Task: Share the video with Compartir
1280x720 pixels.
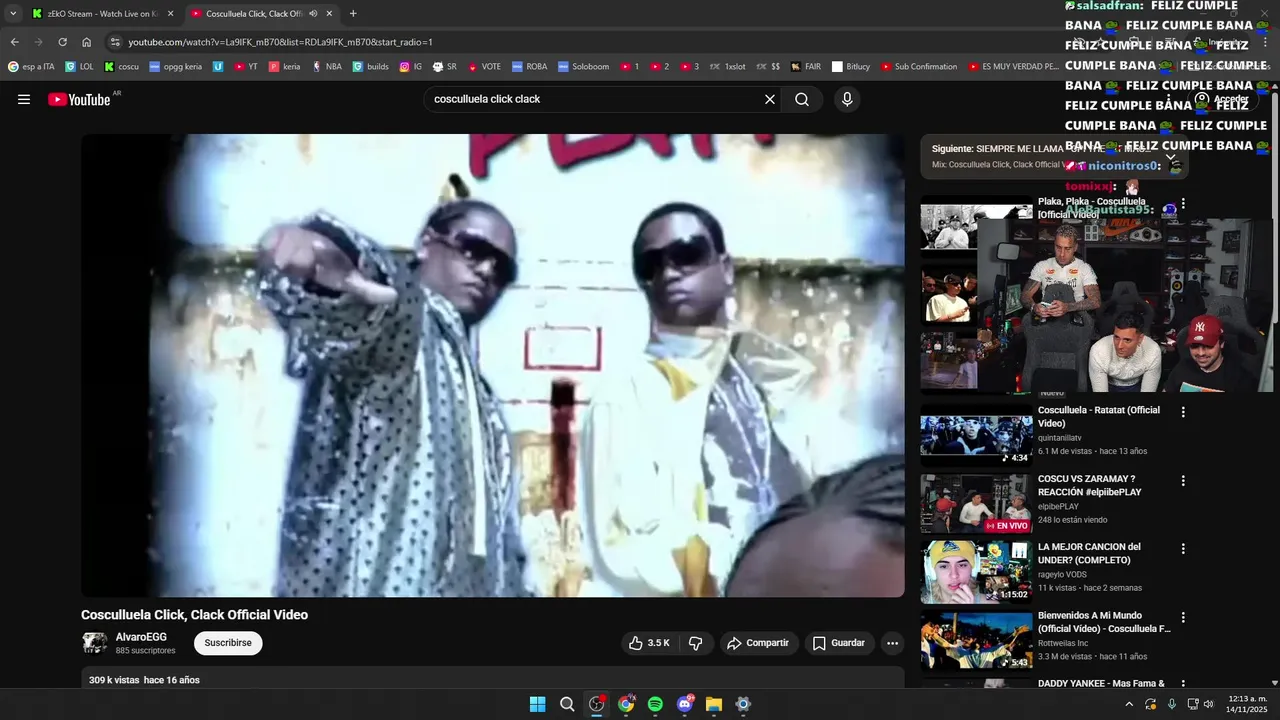Action: tap(758, 643)
